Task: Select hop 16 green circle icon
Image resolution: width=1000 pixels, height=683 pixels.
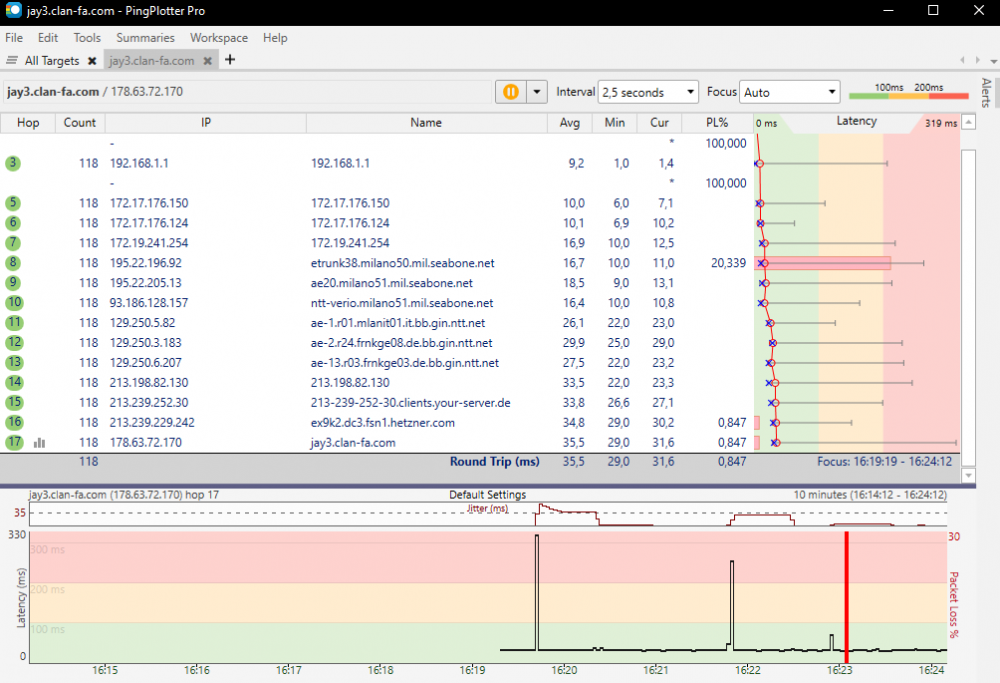Action: click(14, 422)
